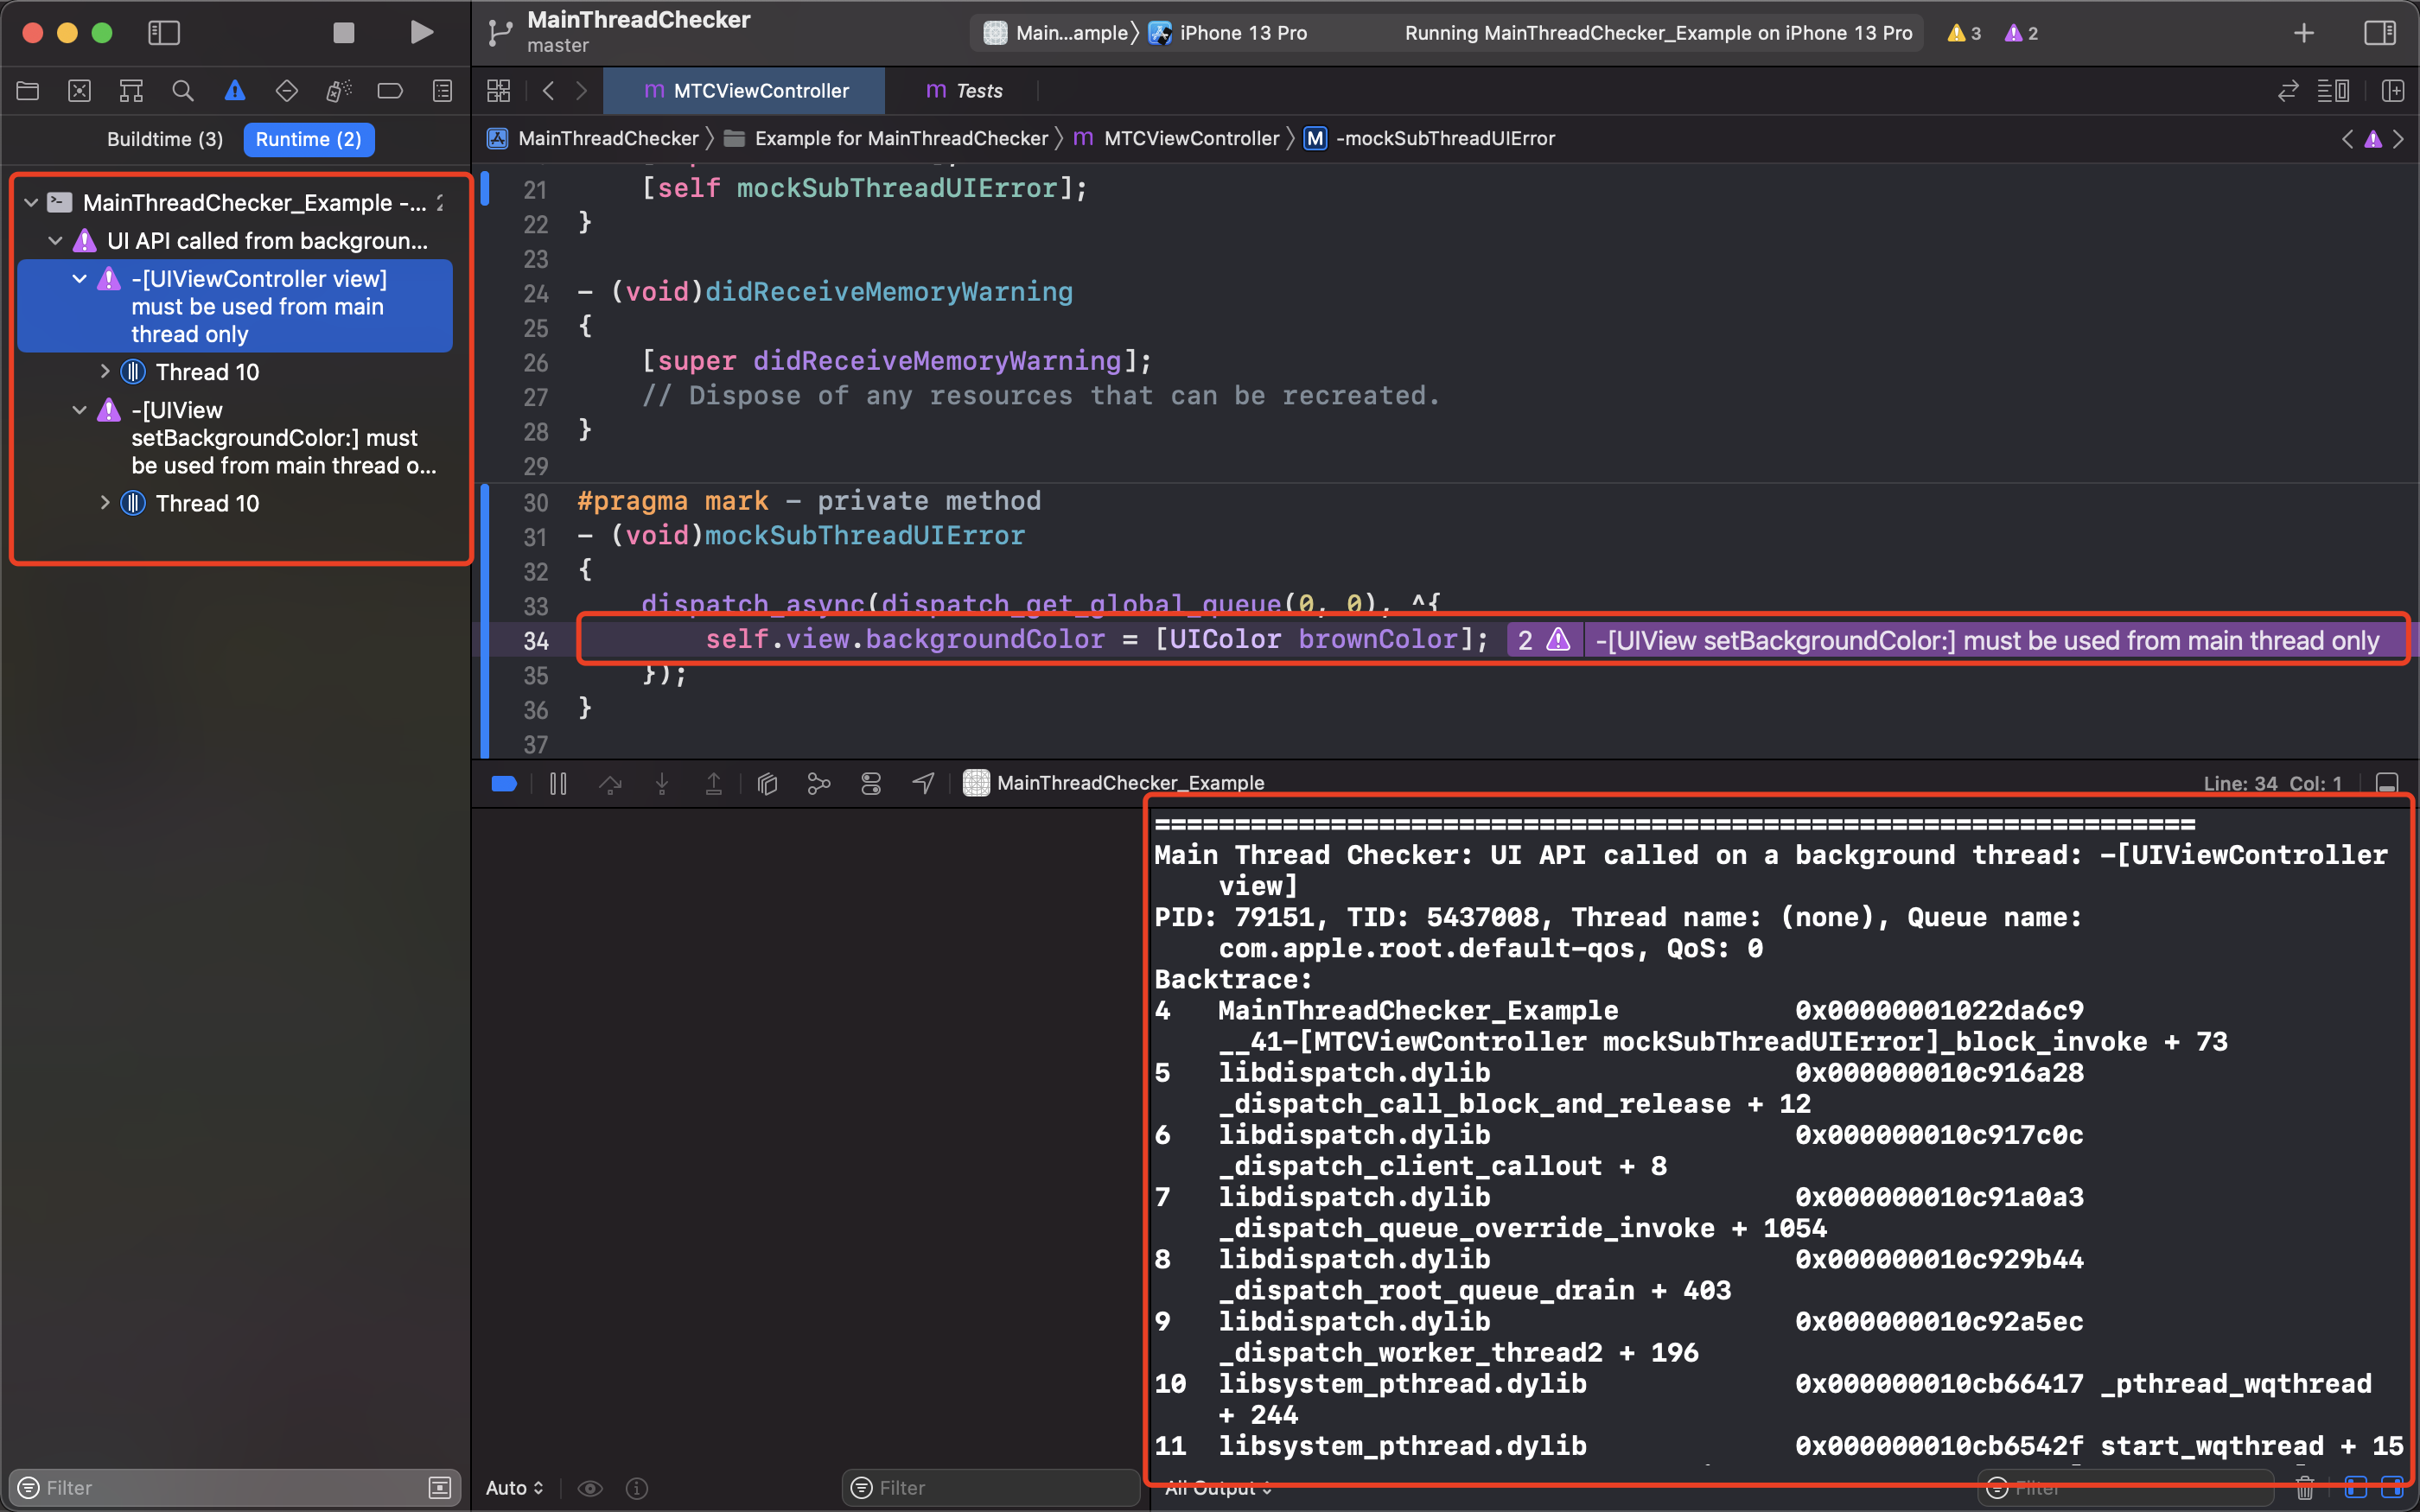Click the Debug View Hierarchy icon
2420x1512 pixels.
tap(767, 784)
